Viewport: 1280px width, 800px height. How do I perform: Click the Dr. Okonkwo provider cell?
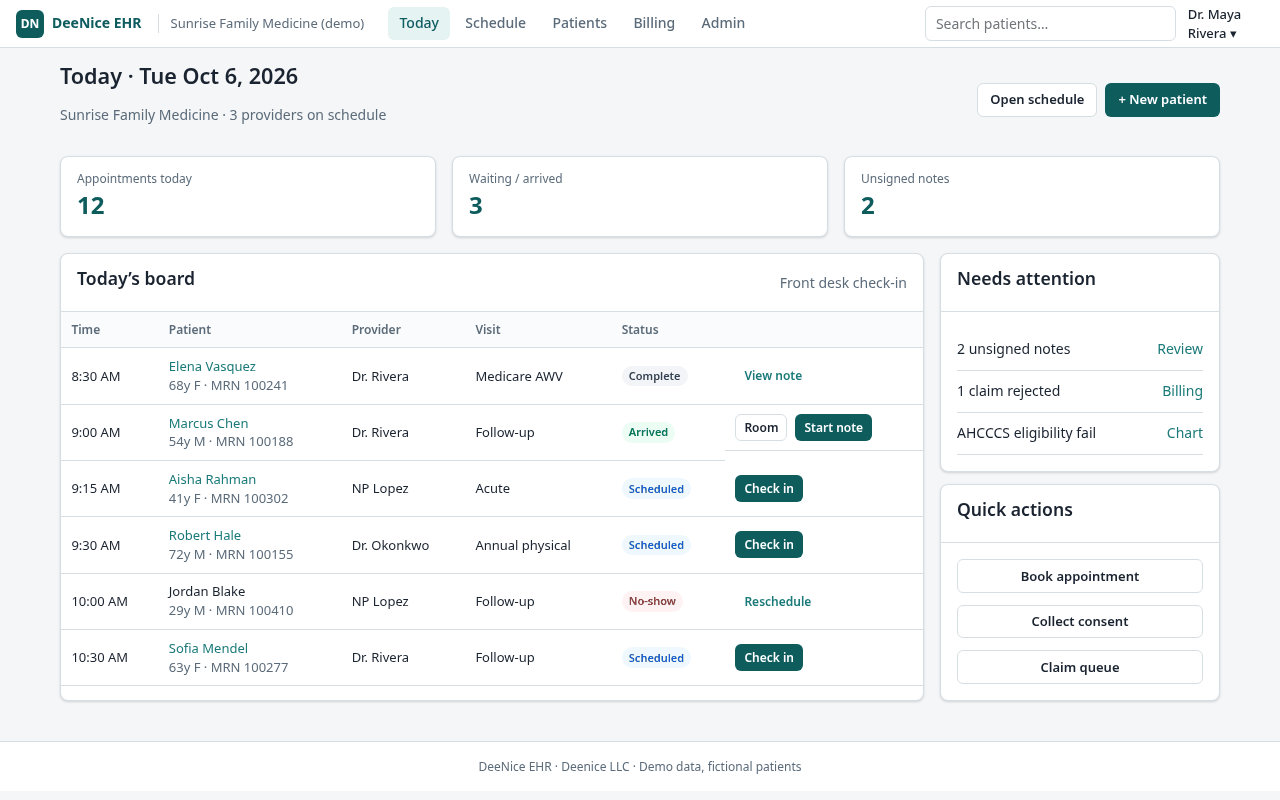click(390, 545)
